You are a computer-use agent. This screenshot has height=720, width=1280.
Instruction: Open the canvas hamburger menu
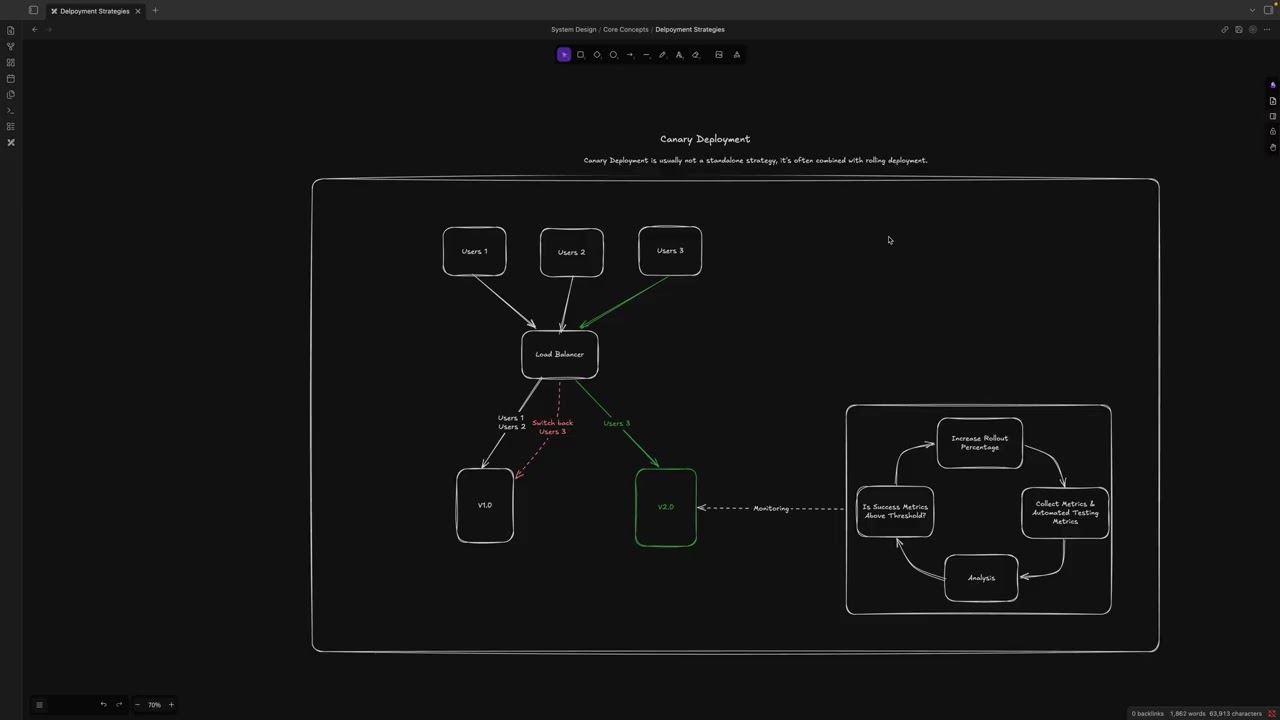(39, 705)
